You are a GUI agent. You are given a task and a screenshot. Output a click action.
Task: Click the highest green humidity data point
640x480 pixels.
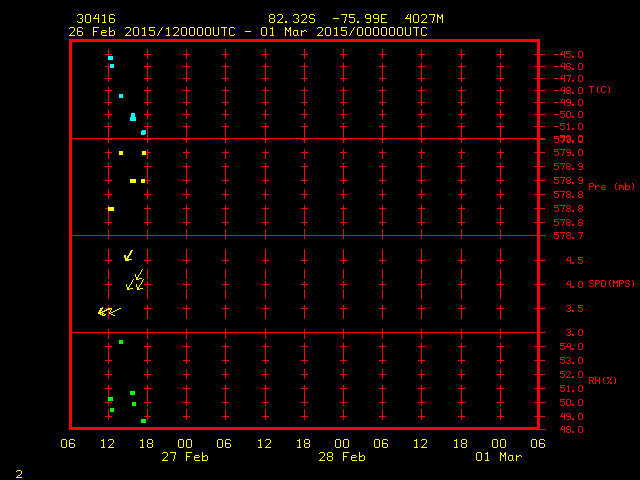click(121, 342)
